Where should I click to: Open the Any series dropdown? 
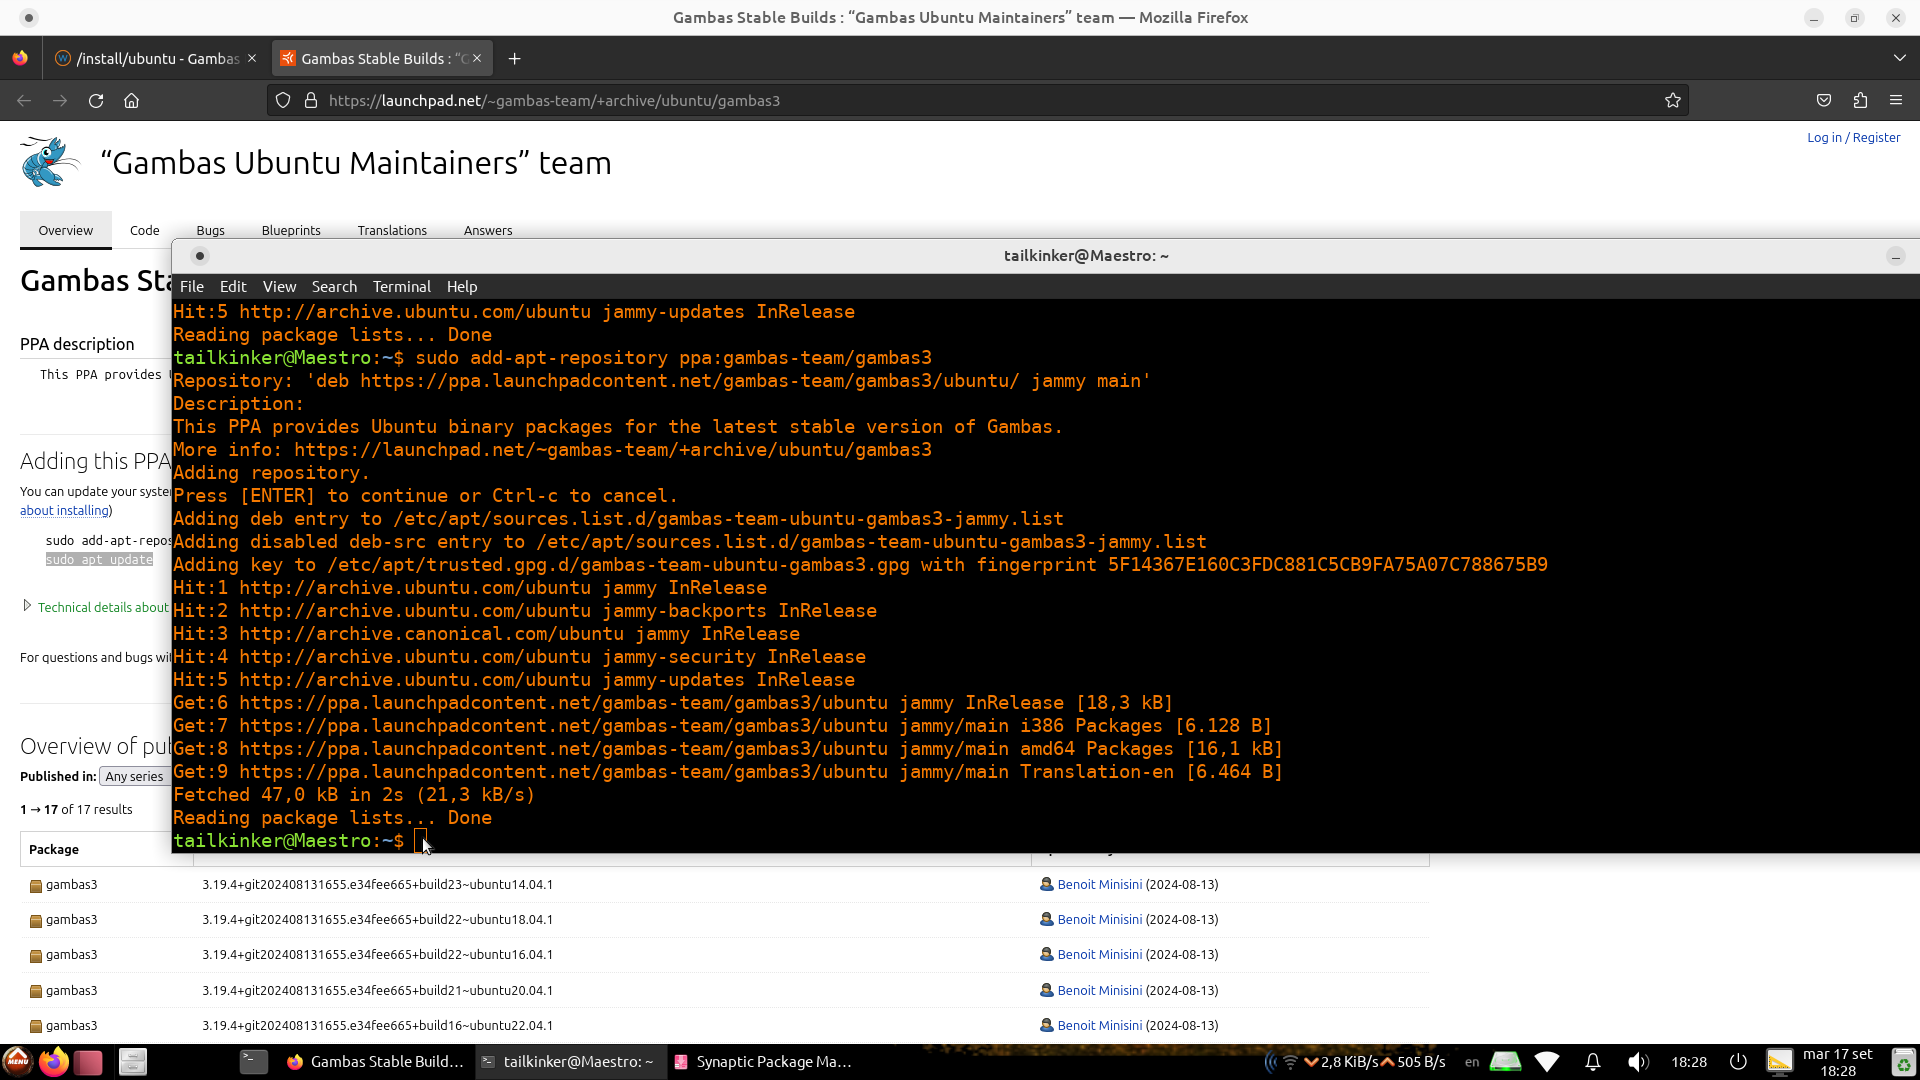(x=135, y=777)
